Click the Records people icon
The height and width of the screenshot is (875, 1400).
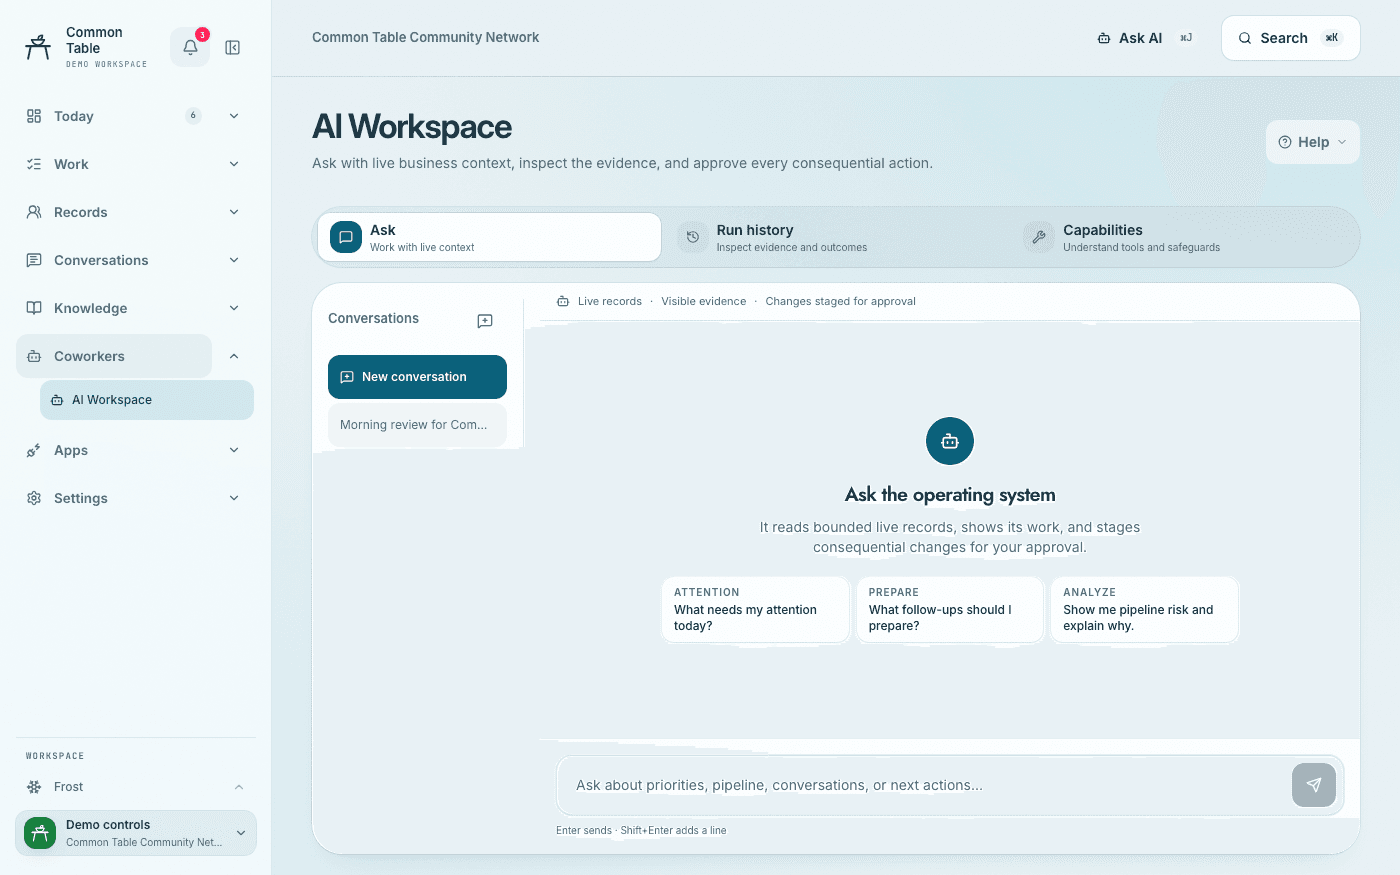[34, 212]
